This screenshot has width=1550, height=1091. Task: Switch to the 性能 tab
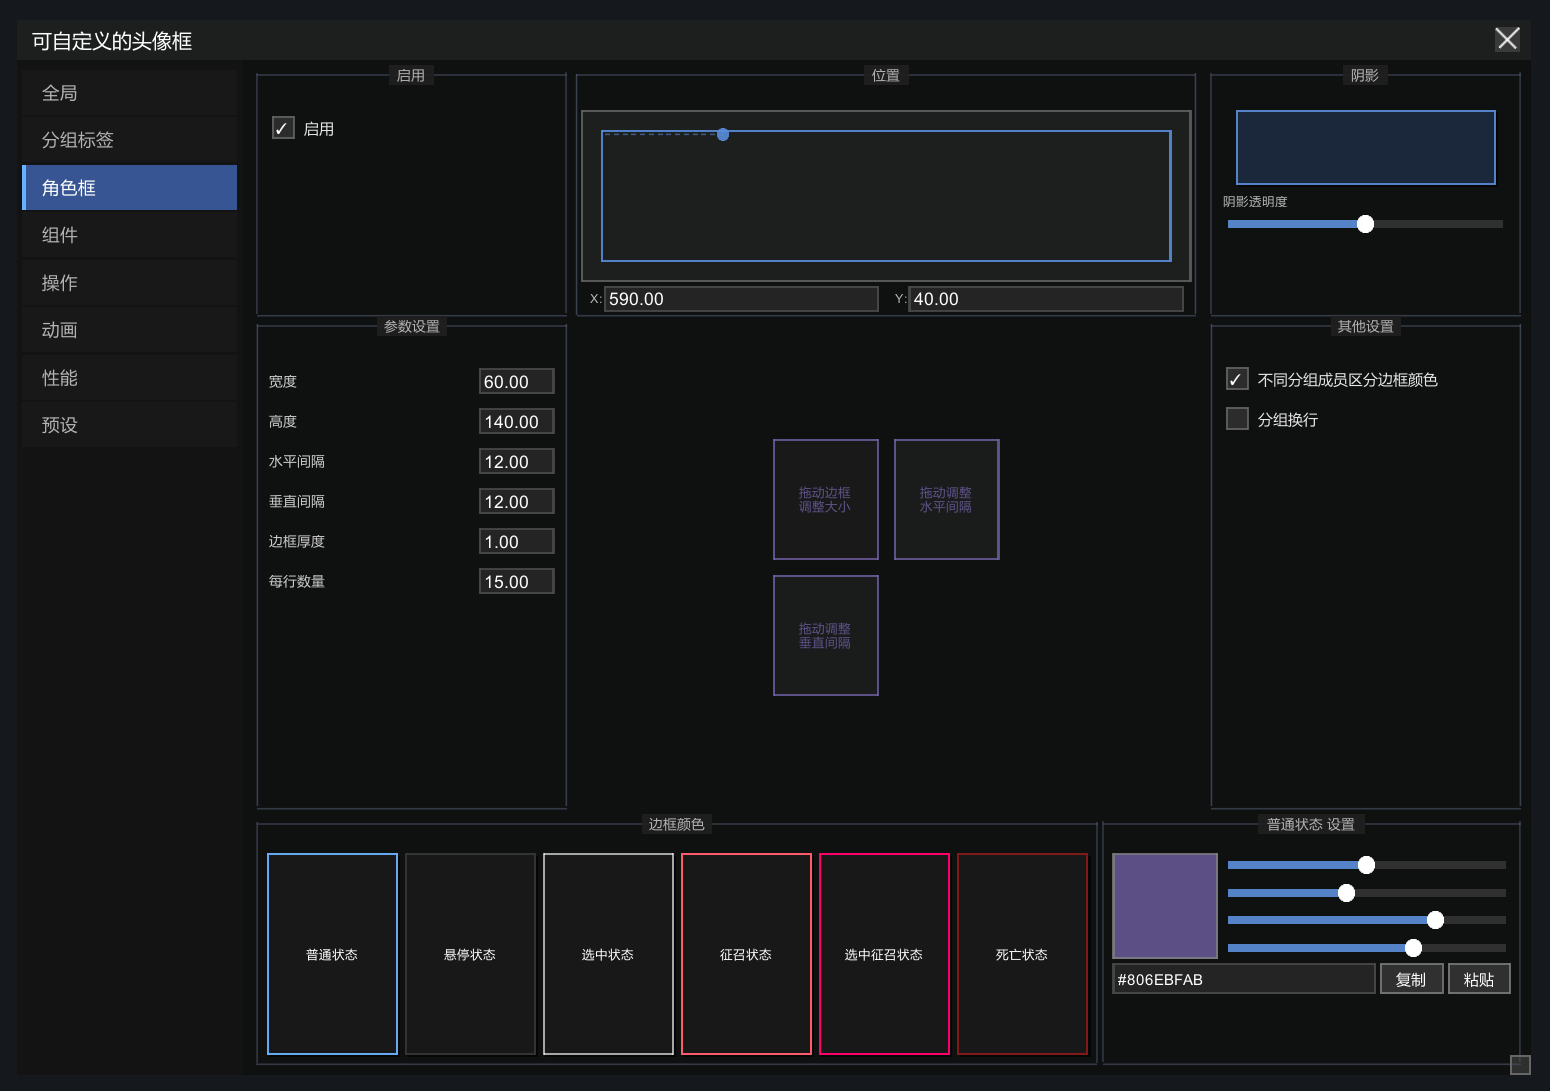pyautogui.click(x=129, y=378)
